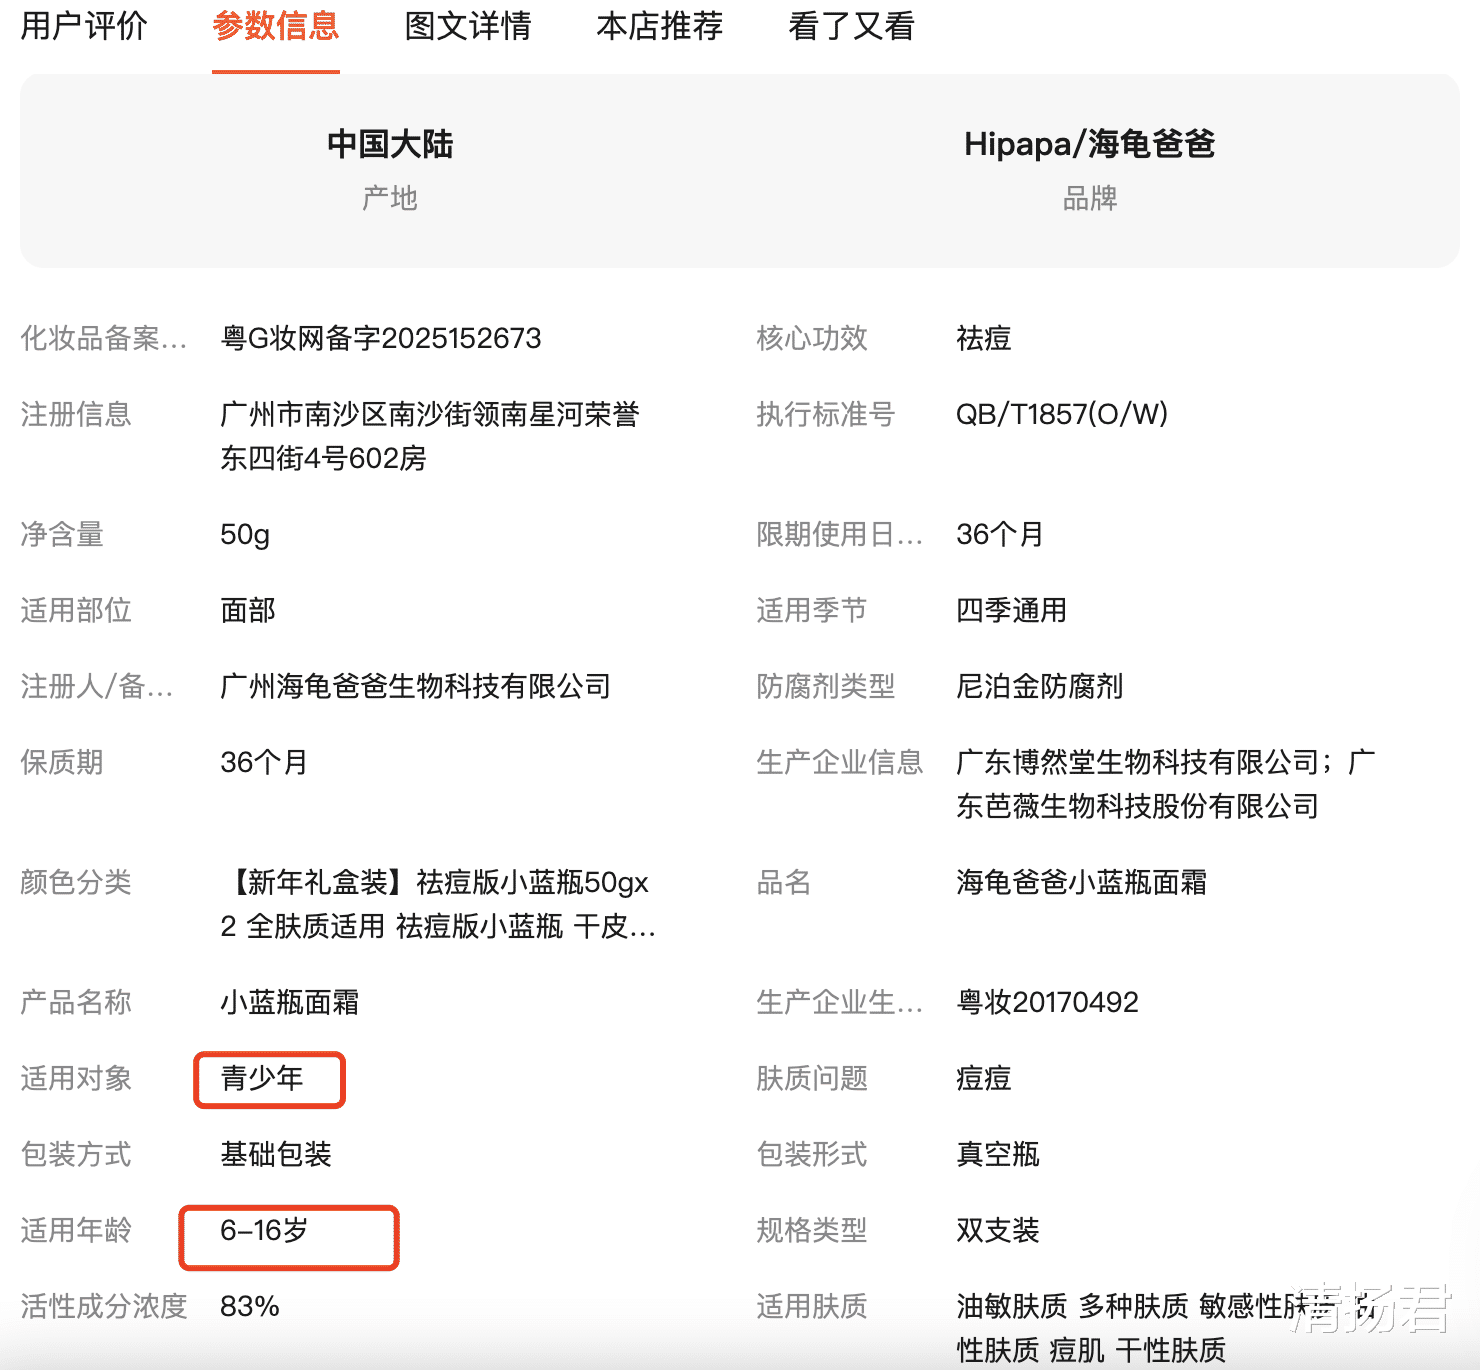Click the 包装方式 label
Viewport: 1480px width, 1370px height.
(76, 1154)
